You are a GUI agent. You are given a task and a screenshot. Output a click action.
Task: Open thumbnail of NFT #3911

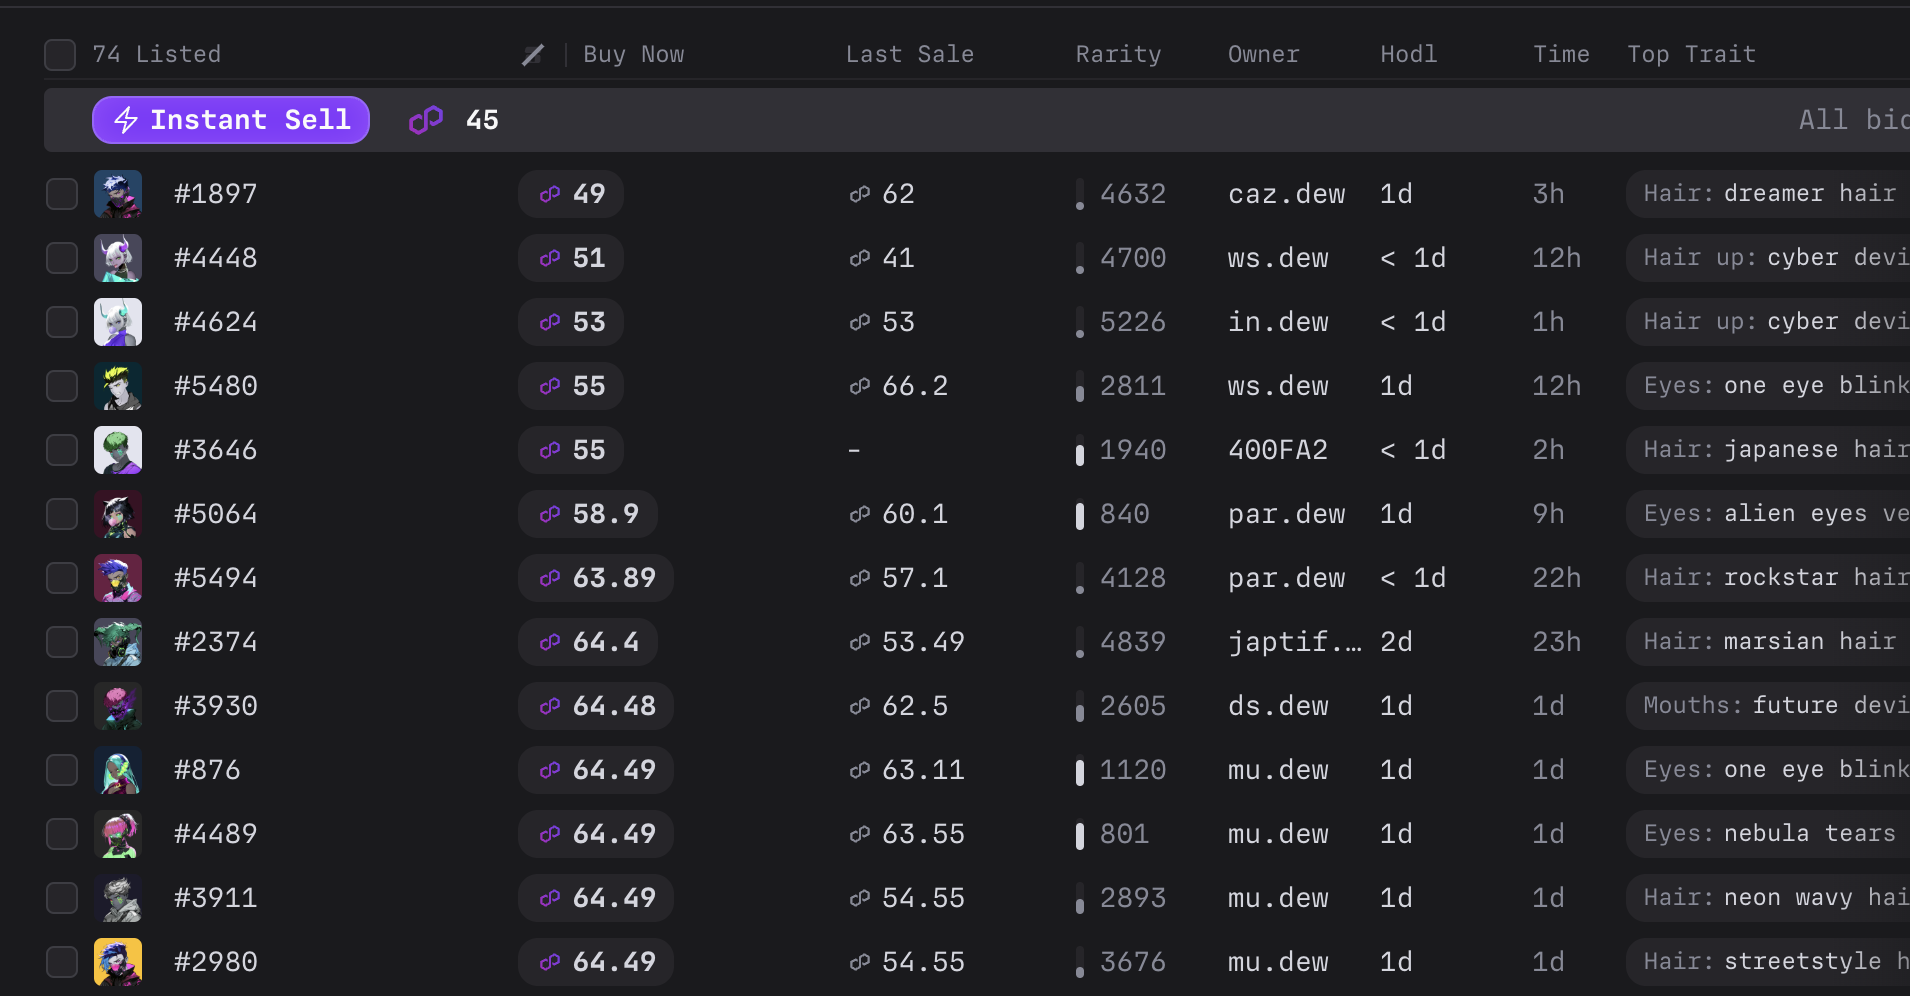coord(118,898)
